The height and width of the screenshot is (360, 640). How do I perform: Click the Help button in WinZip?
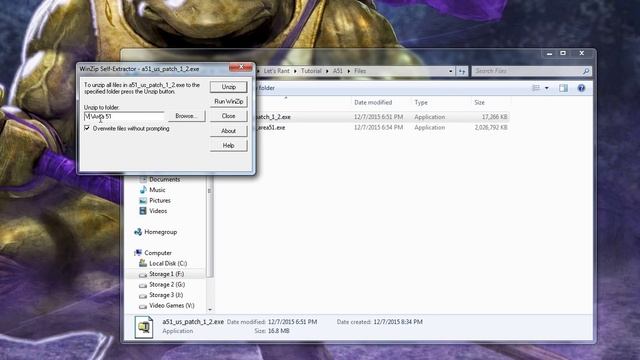(229, 145)
